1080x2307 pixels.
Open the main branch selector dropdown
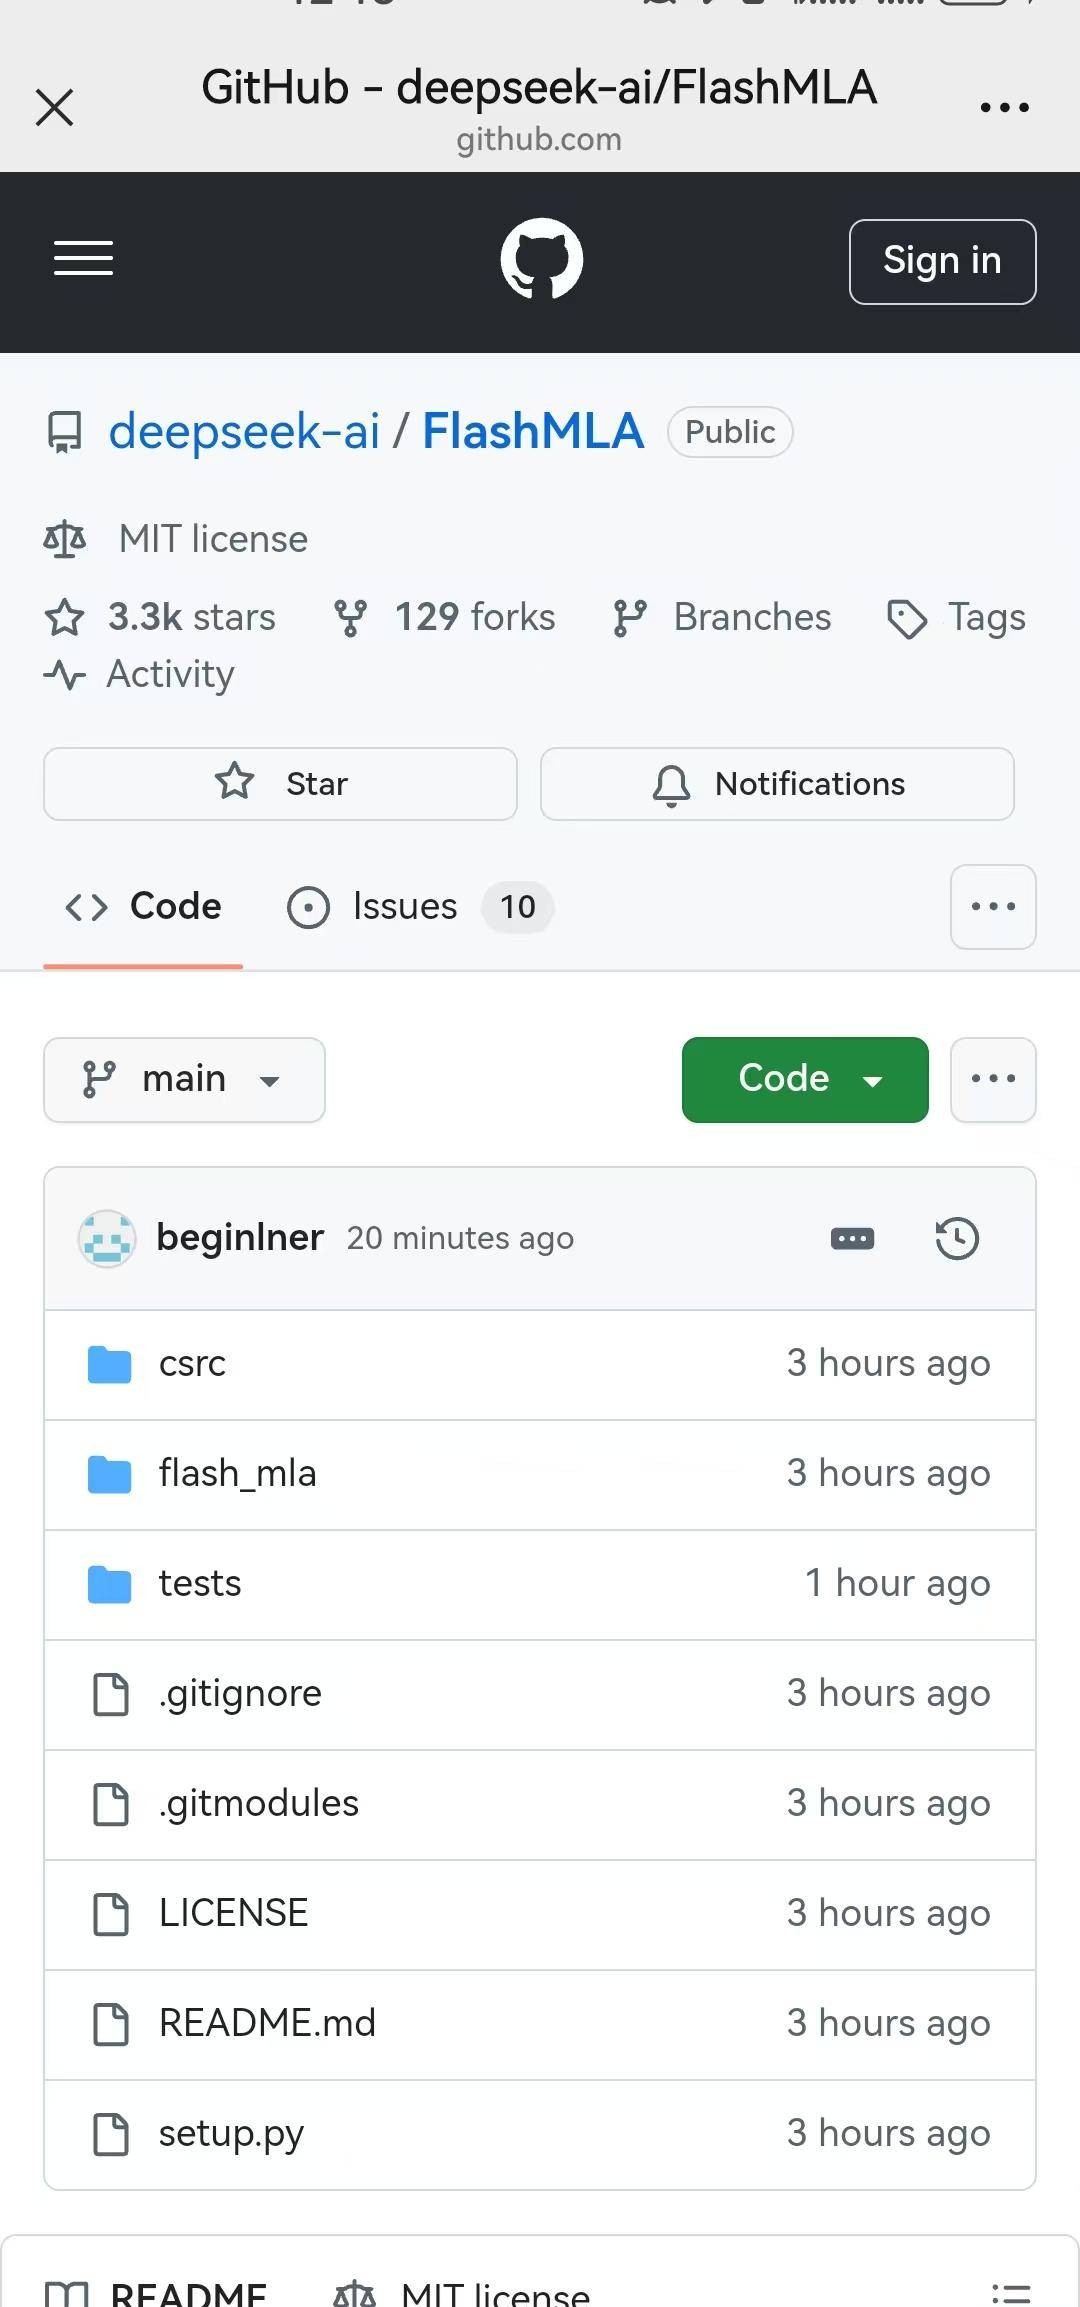pyautogui.click(x=184, y=1080)
